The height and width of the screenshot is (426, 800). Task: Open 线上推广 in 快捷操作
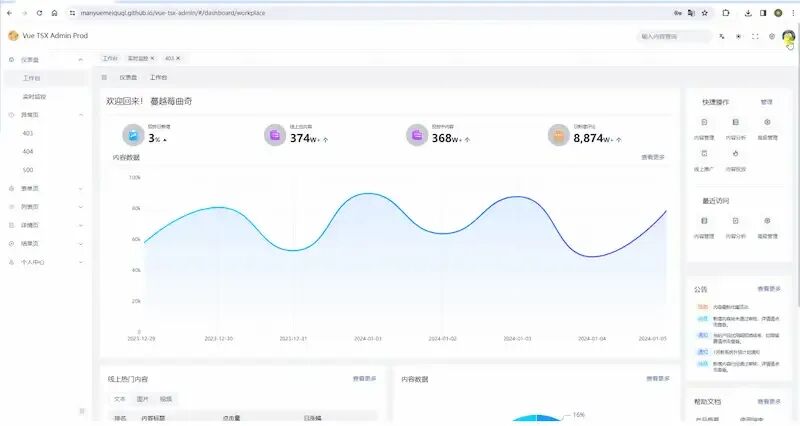[704, 160]
